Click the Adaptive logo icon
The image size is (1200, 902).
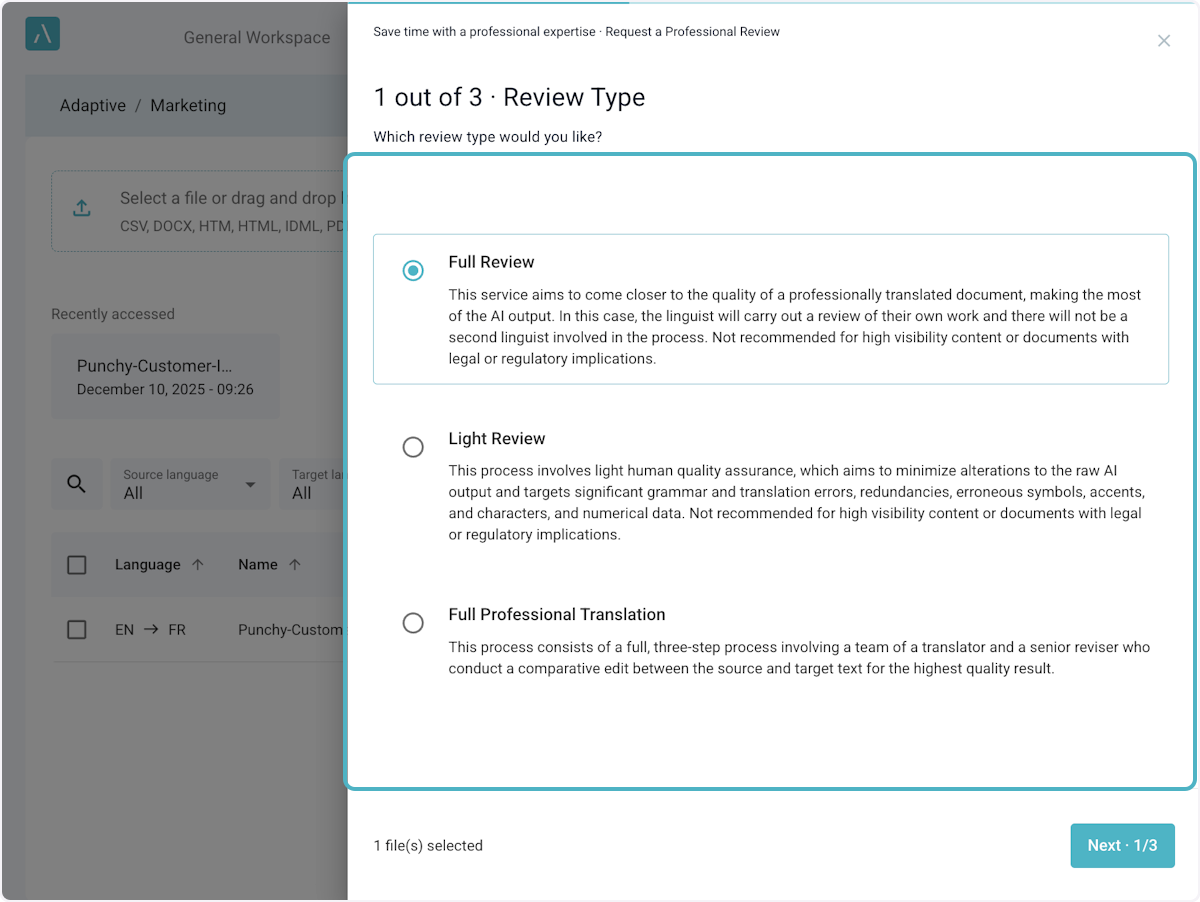(x=42, y=34)
